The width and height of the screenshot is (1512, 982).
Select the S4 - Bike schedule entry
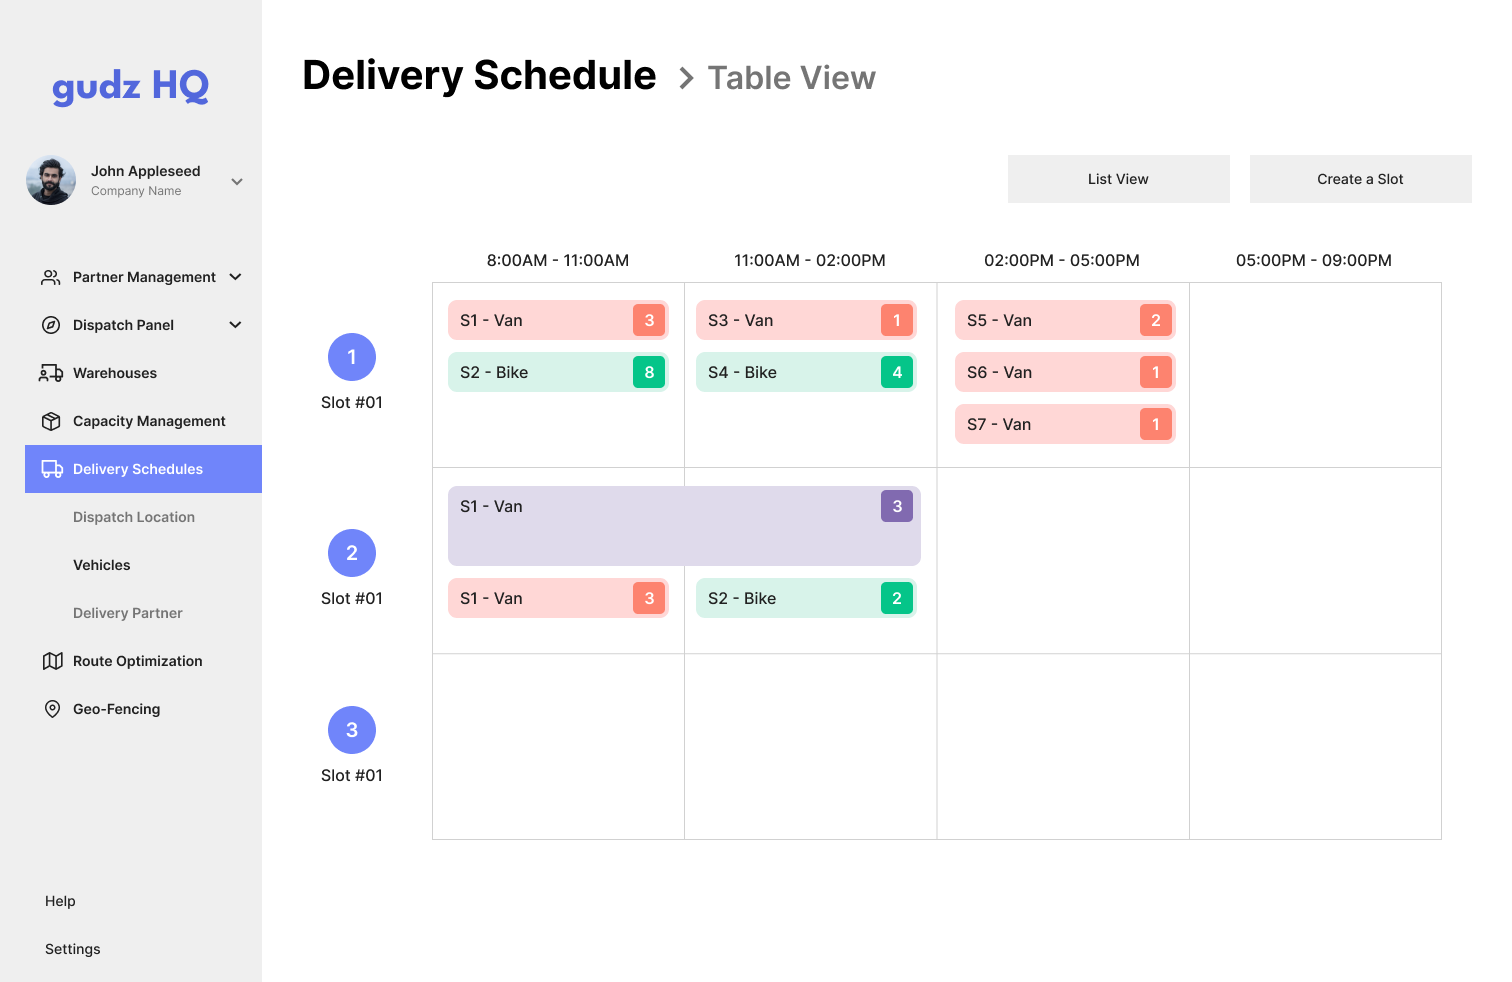pos(805,372)
